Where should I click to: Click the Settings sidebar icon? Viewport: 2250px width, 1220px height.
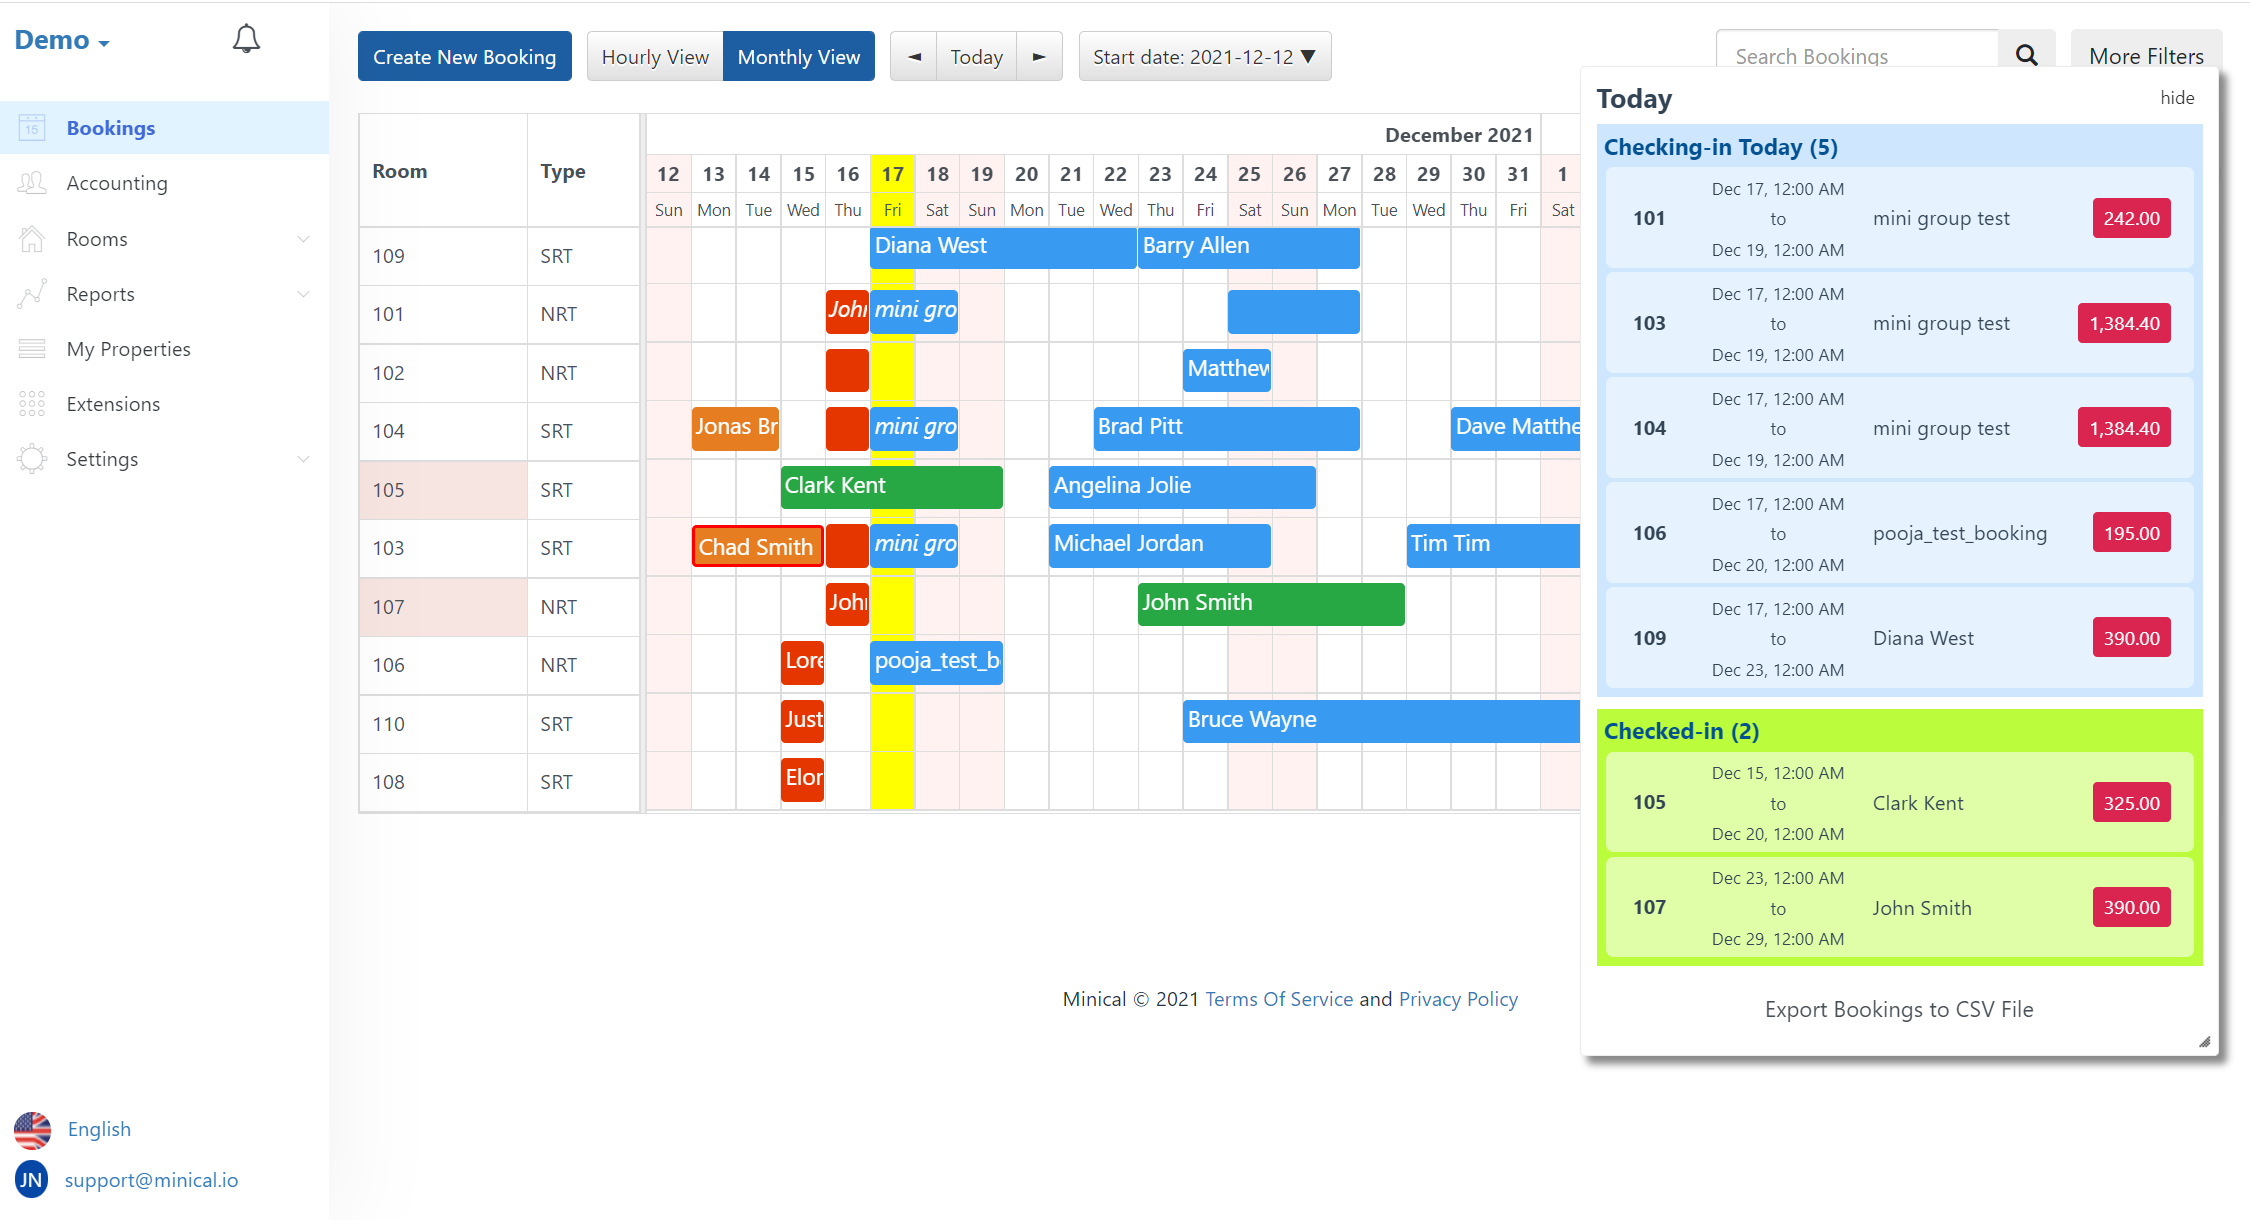pos(32,460)
